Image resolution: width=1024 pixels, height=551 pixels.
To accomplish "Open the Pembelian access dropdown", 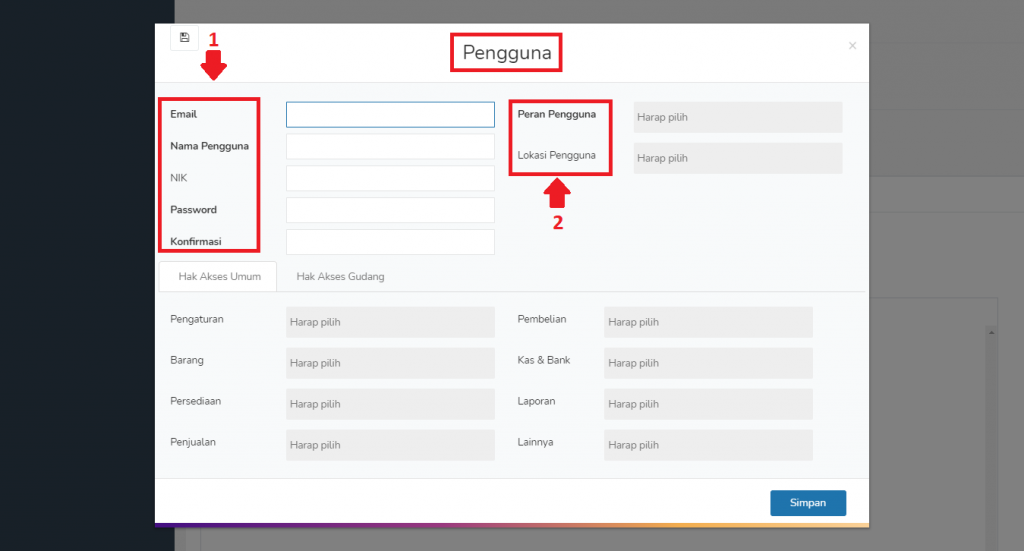I will [x=708, y=322].
